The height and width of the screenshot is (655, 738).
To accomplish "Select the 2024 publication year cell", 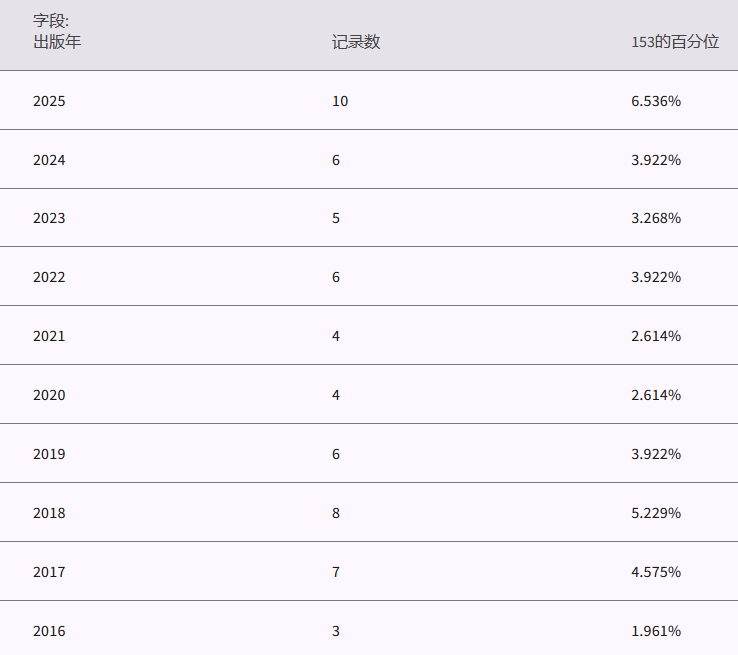I will (x=49, y=160).
